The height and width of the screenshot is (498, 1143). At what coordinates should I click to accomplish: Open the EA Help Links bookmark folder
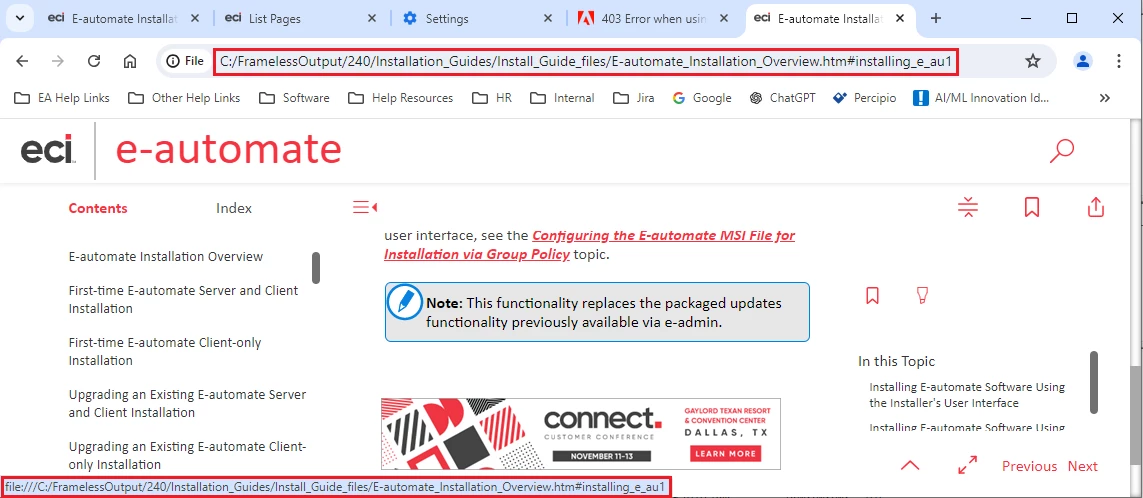62,98
